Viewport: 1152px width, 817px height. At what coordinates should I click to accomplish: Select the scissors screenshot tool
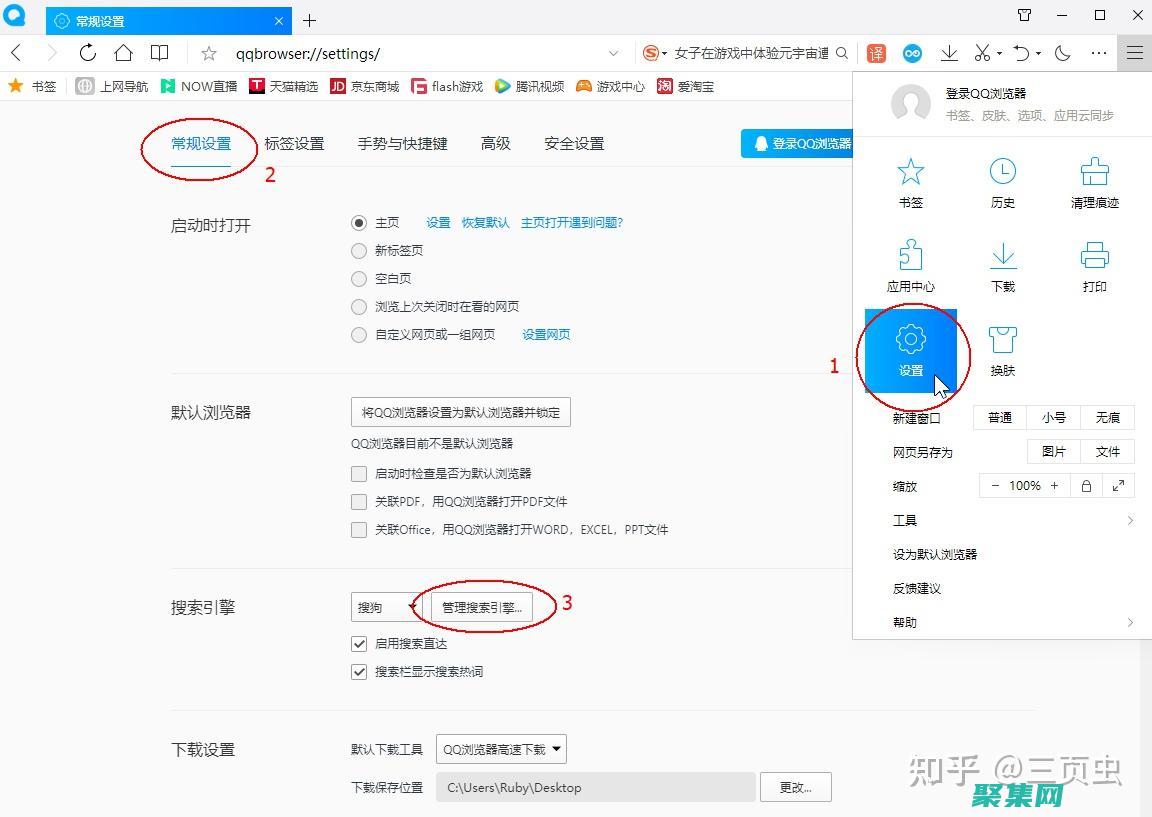click(x=982, y=53)
